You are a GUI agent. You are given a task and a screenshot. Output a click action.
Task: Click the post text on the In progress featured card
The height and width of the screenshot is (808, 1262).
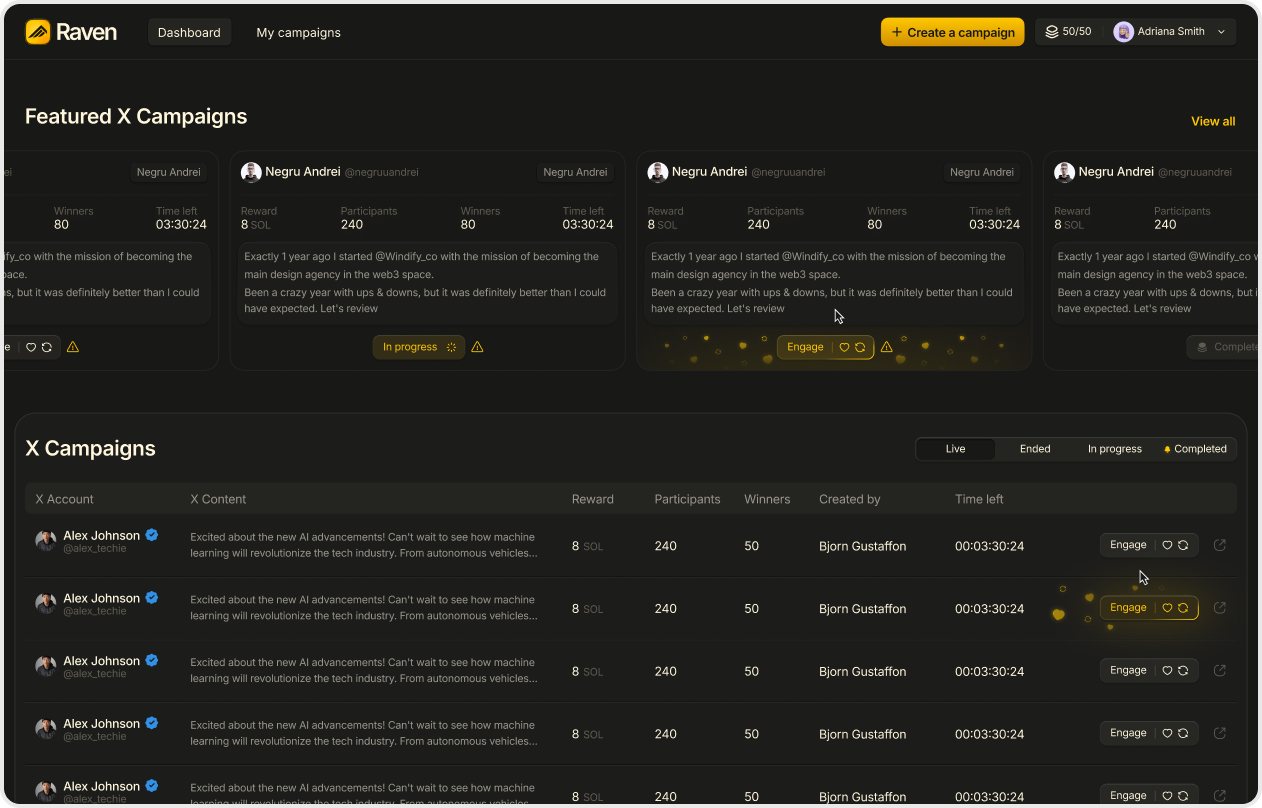[427, 283]
